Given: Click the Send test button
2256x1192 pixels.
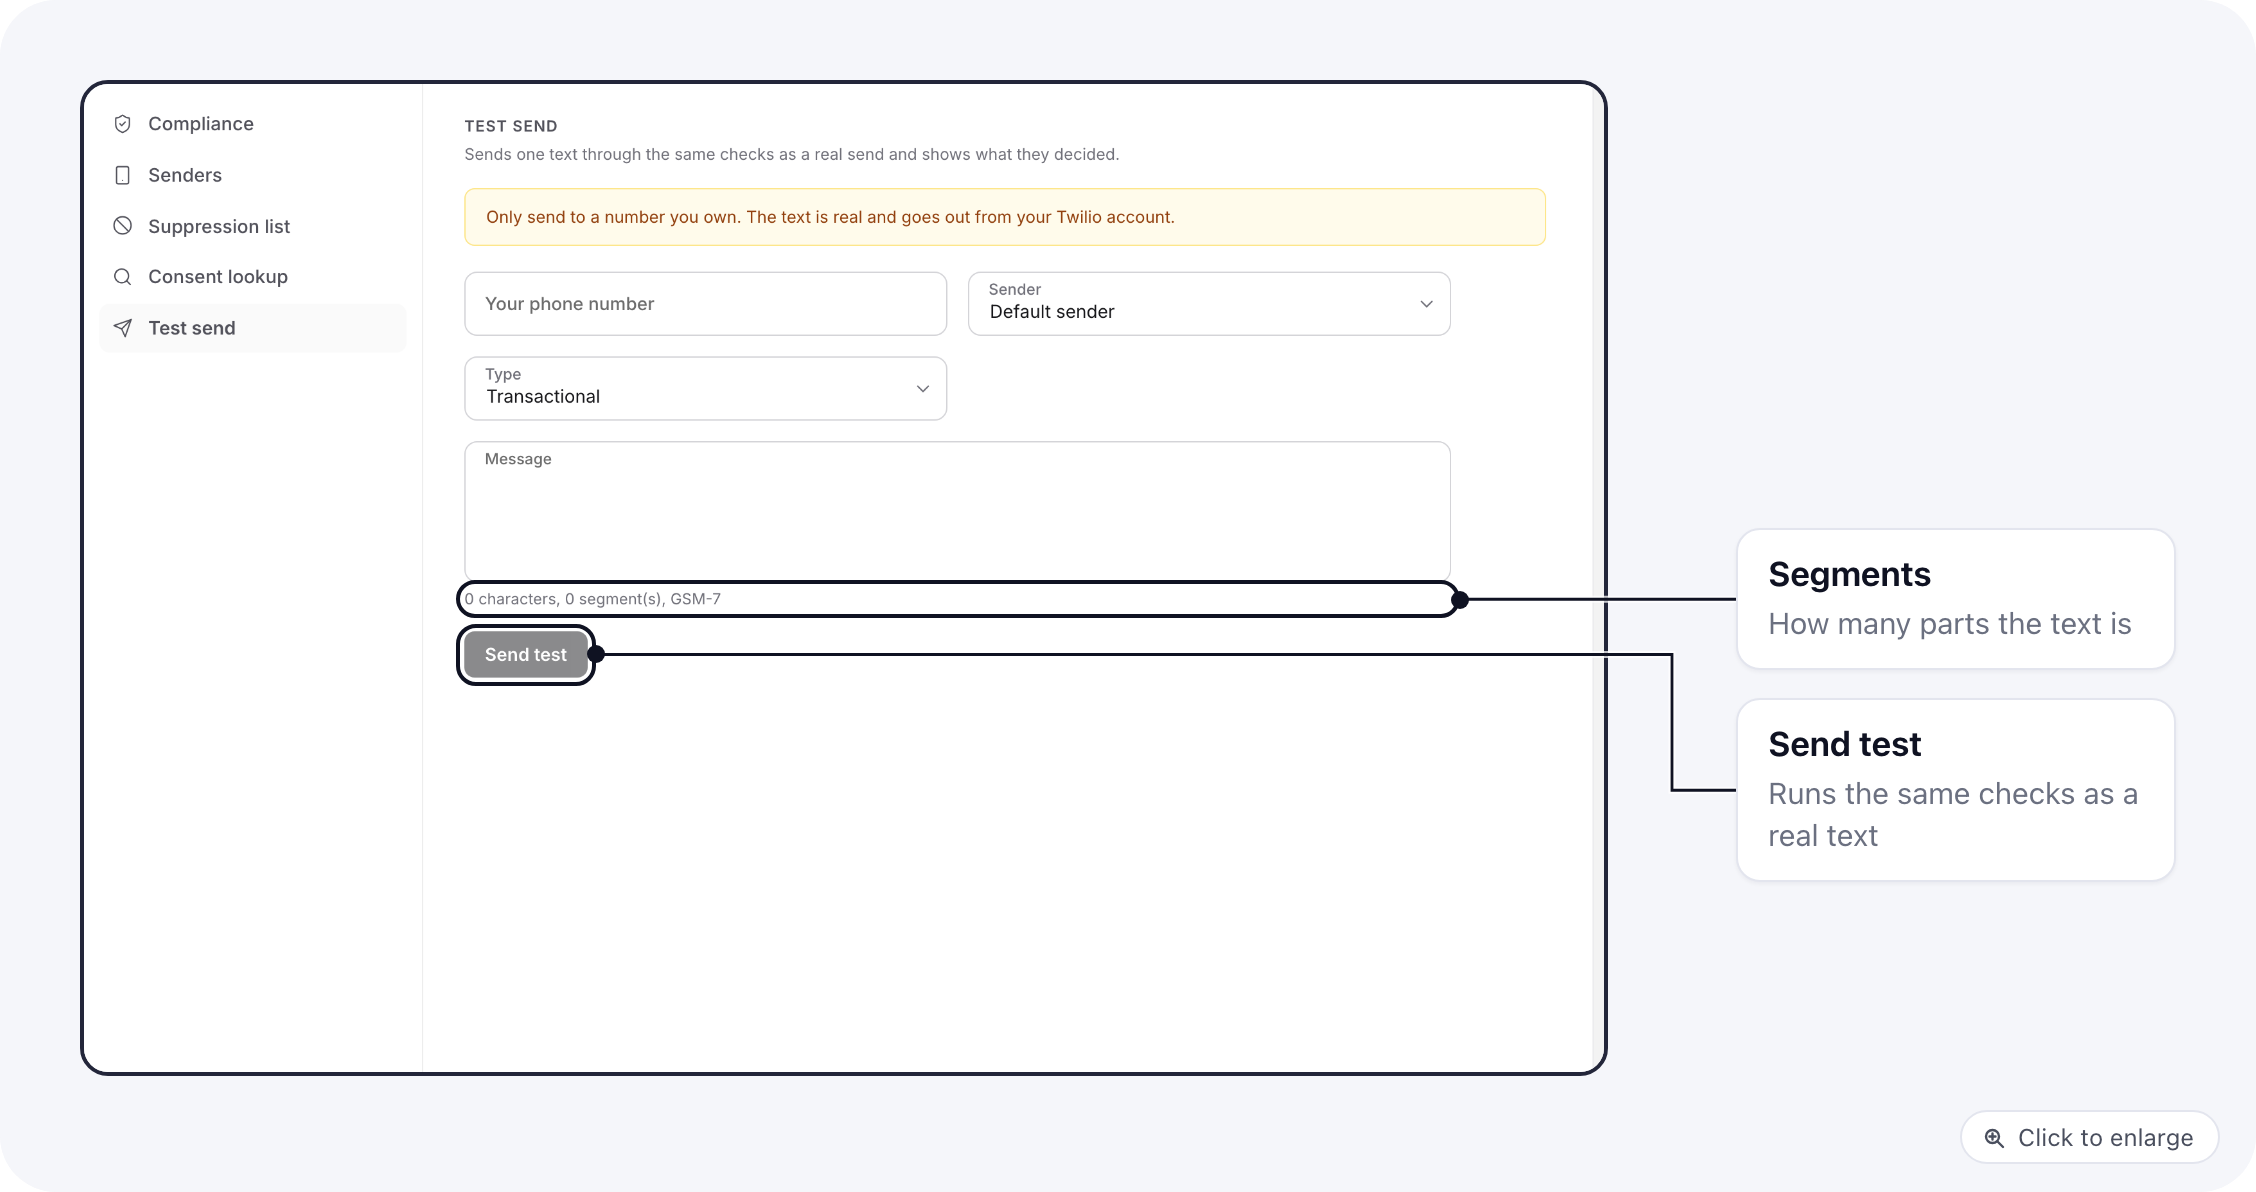Looking at the screenshot, I should tap(526, 655).
